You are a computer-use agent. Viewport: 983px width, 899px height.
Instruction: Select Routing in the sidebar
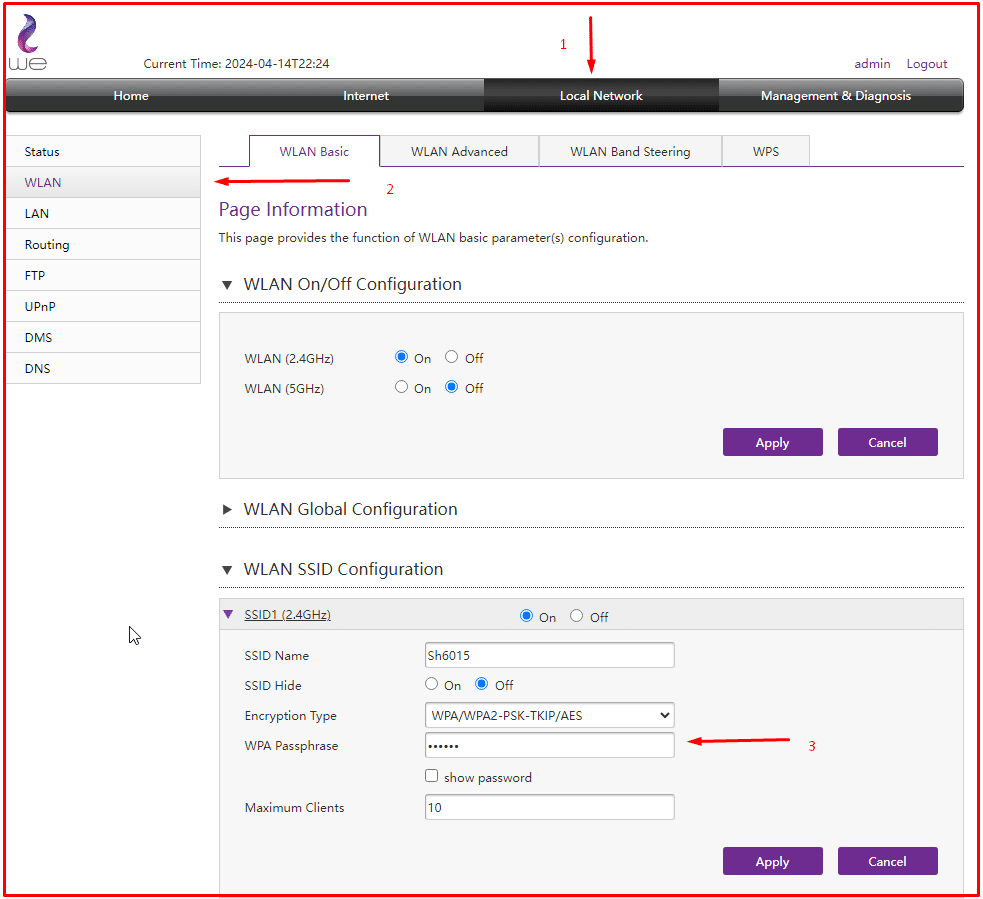point(48,245)
